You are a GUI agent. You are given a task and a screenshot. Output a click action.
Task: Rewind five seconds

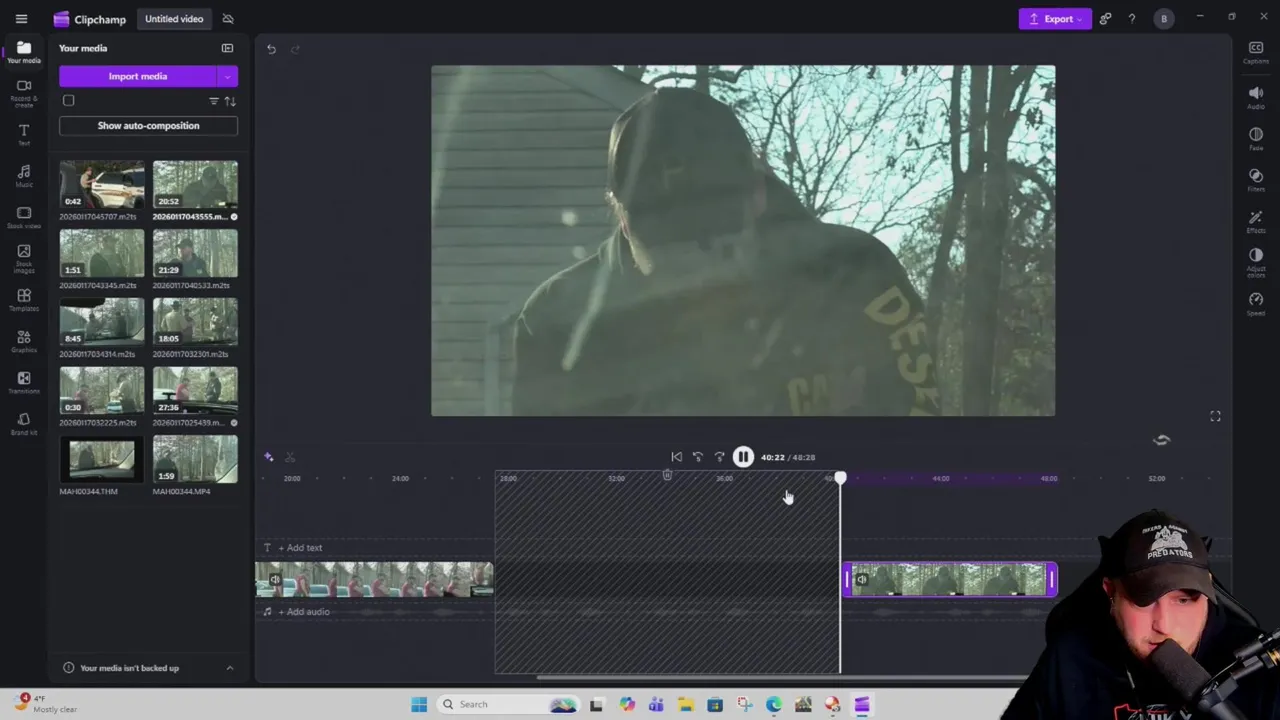[698, 457]
